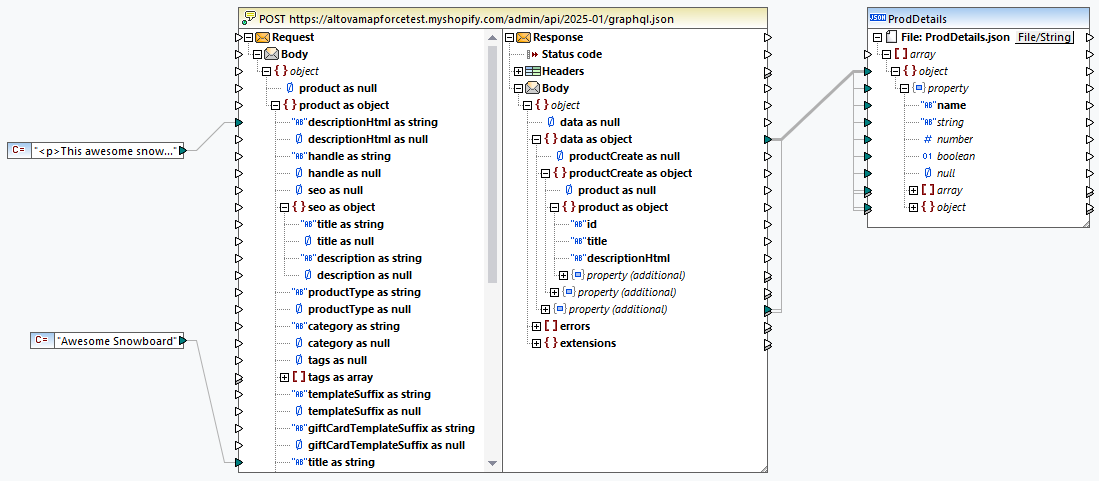Click output triangle of the description constant

(x=182, y=150)
